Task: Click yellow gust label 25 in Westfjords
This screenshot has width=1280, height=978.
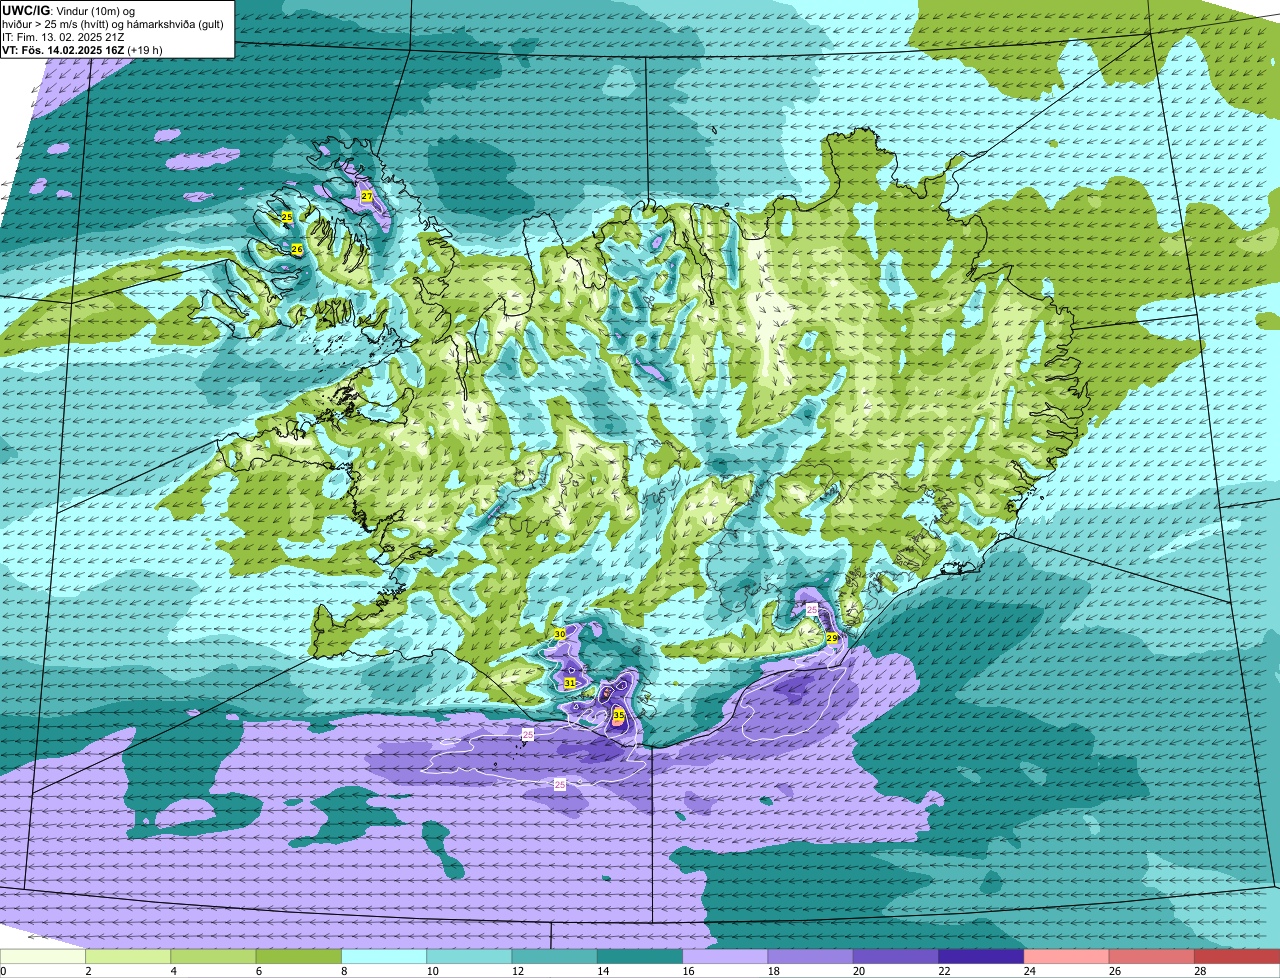Action: coord(287,216)
